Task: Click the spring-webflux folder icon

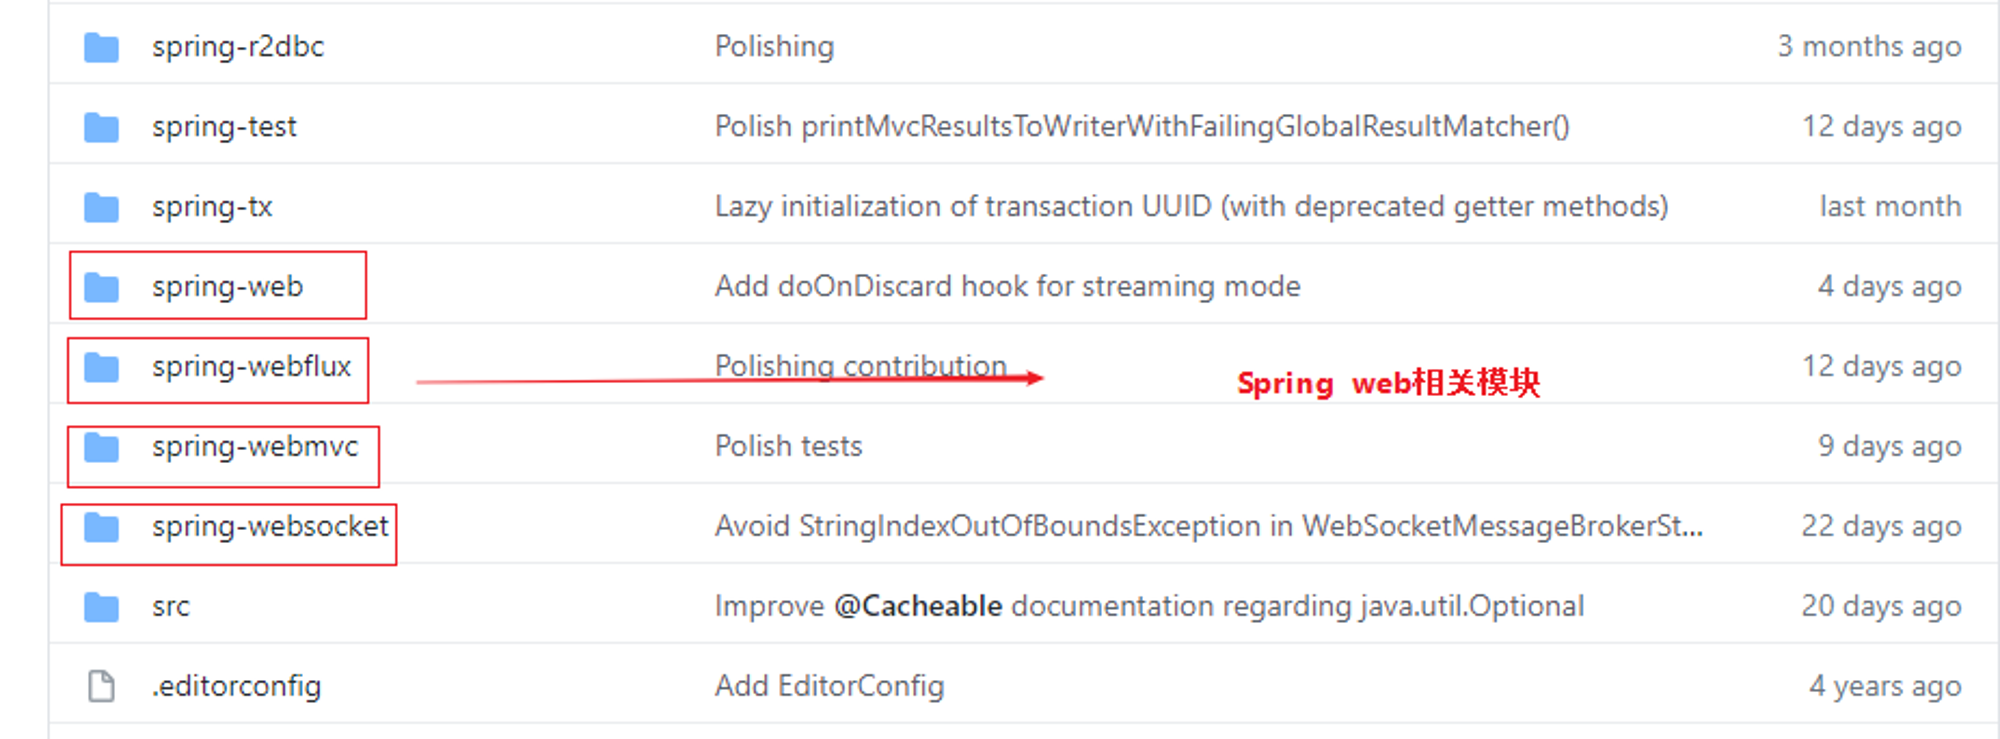Action: (x=101, y=367)
